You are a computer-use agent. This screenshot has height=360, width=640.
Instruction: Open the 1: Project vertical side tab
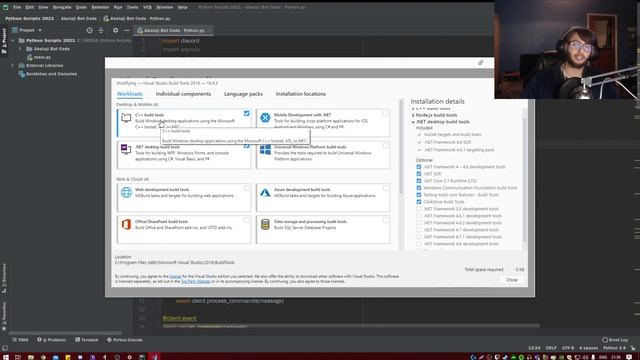[x=4, y=41]
